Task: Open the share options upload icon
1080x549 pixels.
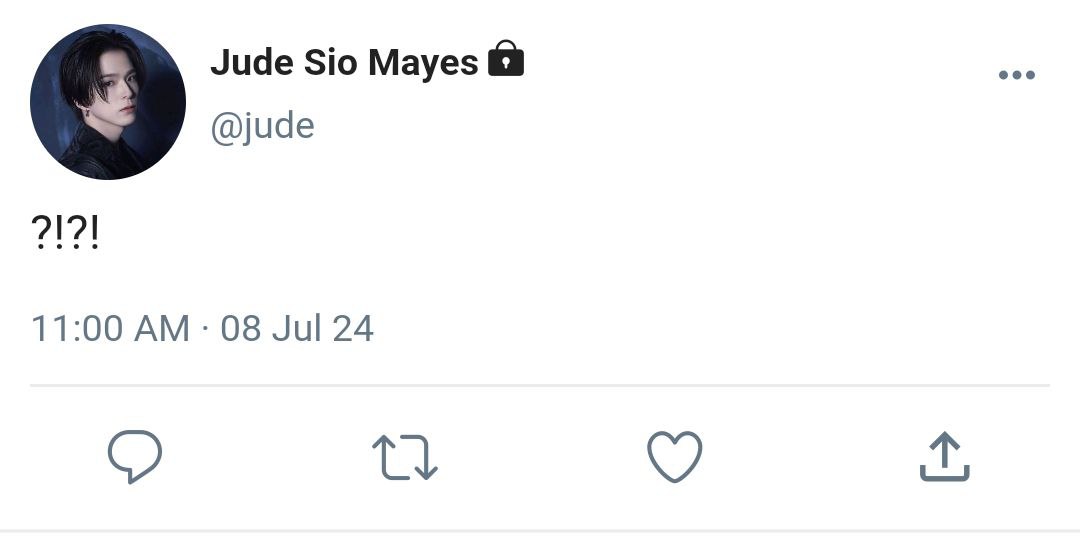Action: [x=945, y=456]
